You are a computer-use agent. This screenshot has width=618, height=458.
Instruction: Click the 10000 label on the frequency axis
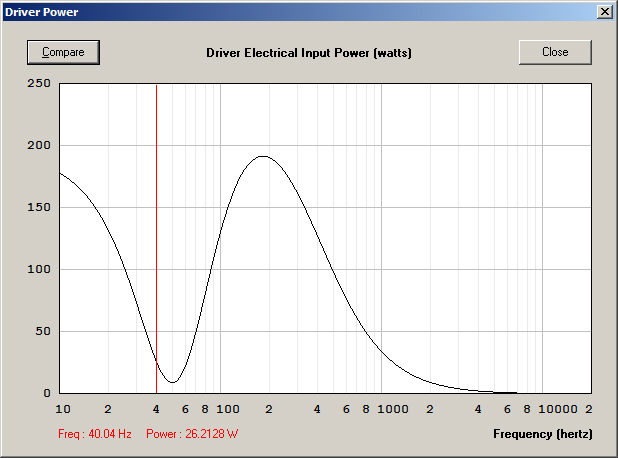tap(558, 409)
